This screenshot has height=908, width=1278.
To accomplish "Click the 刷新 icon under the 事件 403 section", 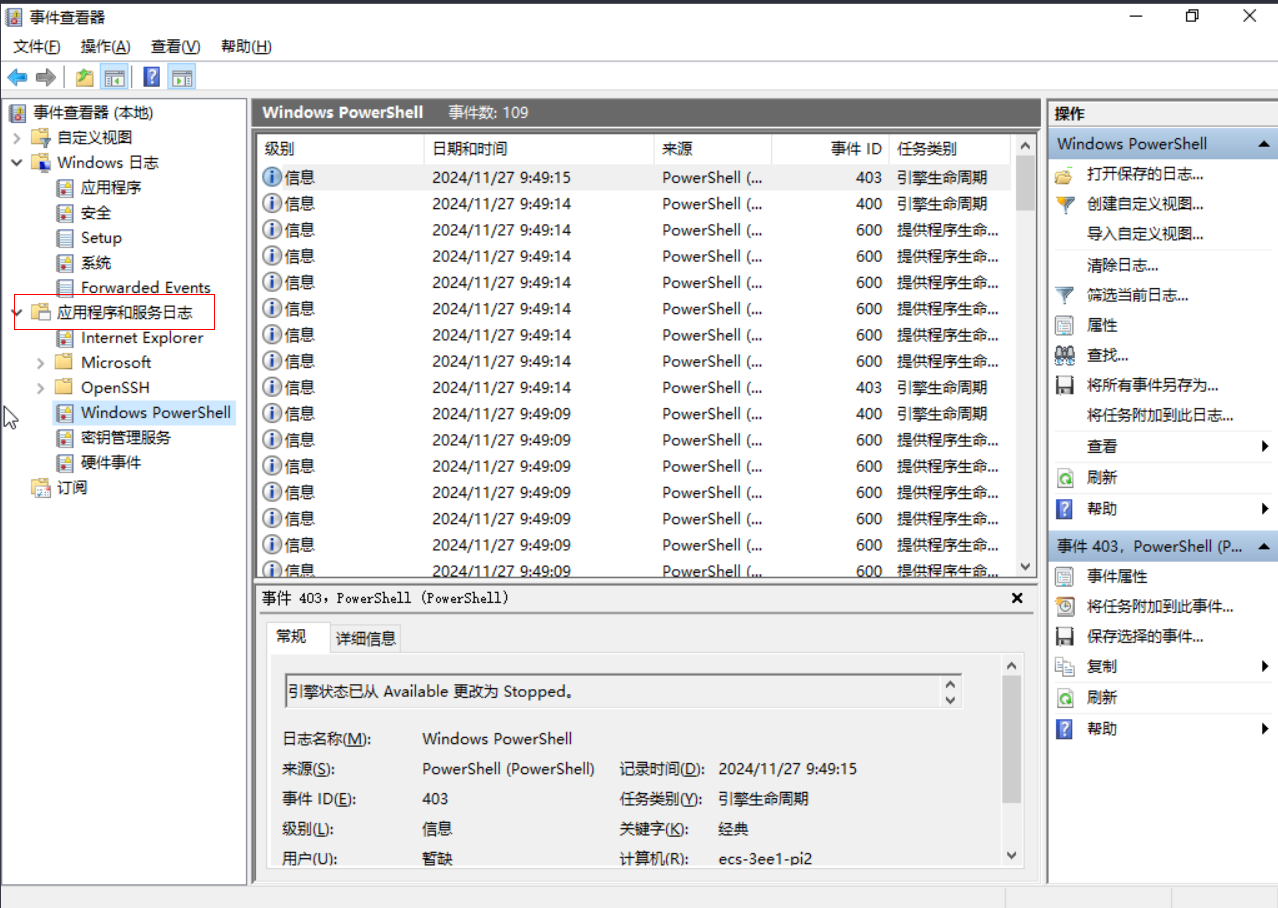I will pyautogui.click(x=1065, y=698).
